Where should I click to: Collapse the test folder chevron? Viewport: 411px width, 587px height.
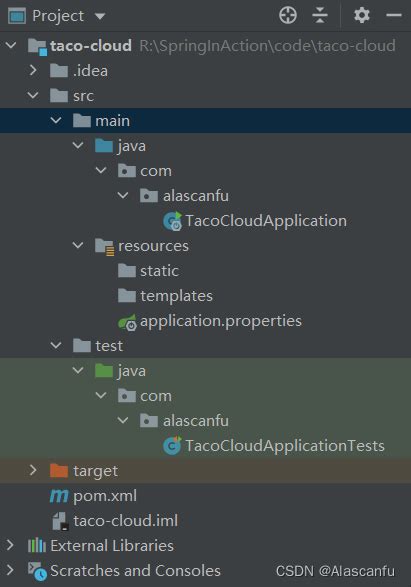[56, 345]
